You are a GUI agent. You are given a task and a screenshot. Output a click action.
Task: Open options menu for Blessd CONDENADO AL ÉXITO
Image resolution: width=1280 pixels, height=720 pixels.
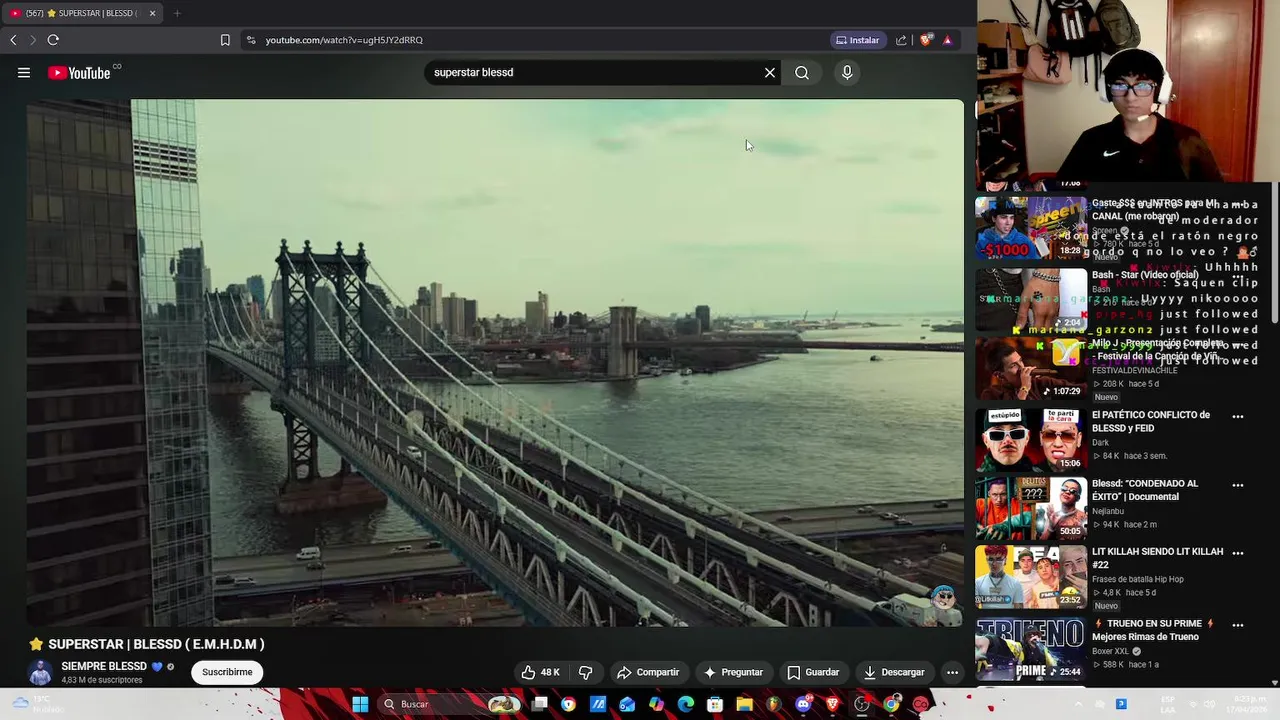[1238, 485]
